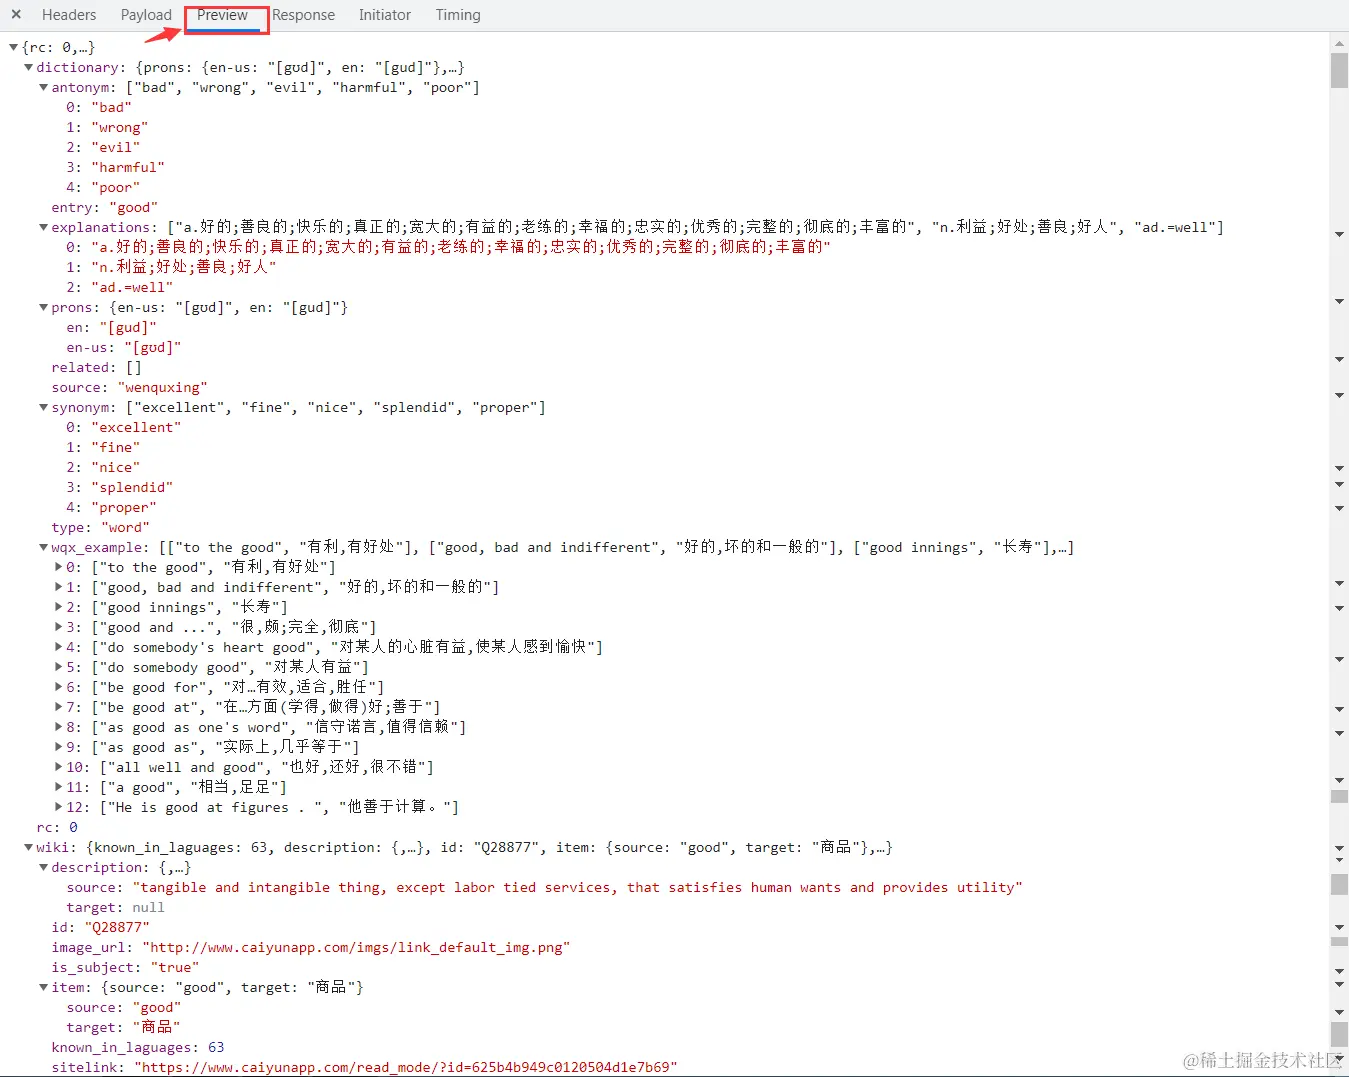The width and height of the screenshot is (1349, 1077).
Task: Expand item 2 "good innings"
Action: coord(59,607)
